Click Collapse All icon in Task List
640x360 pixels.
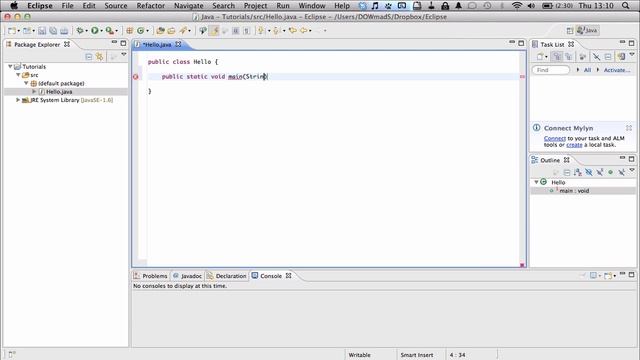pyautogui.click(x=608, y=57)
